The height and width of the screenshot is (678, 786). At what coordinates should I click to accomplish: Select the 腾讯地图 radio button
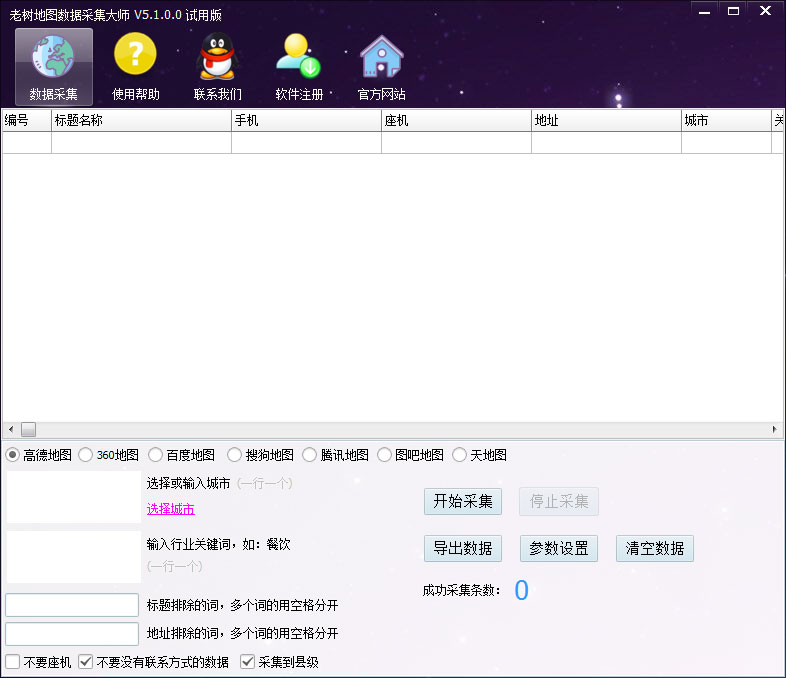tap(309, 455)
